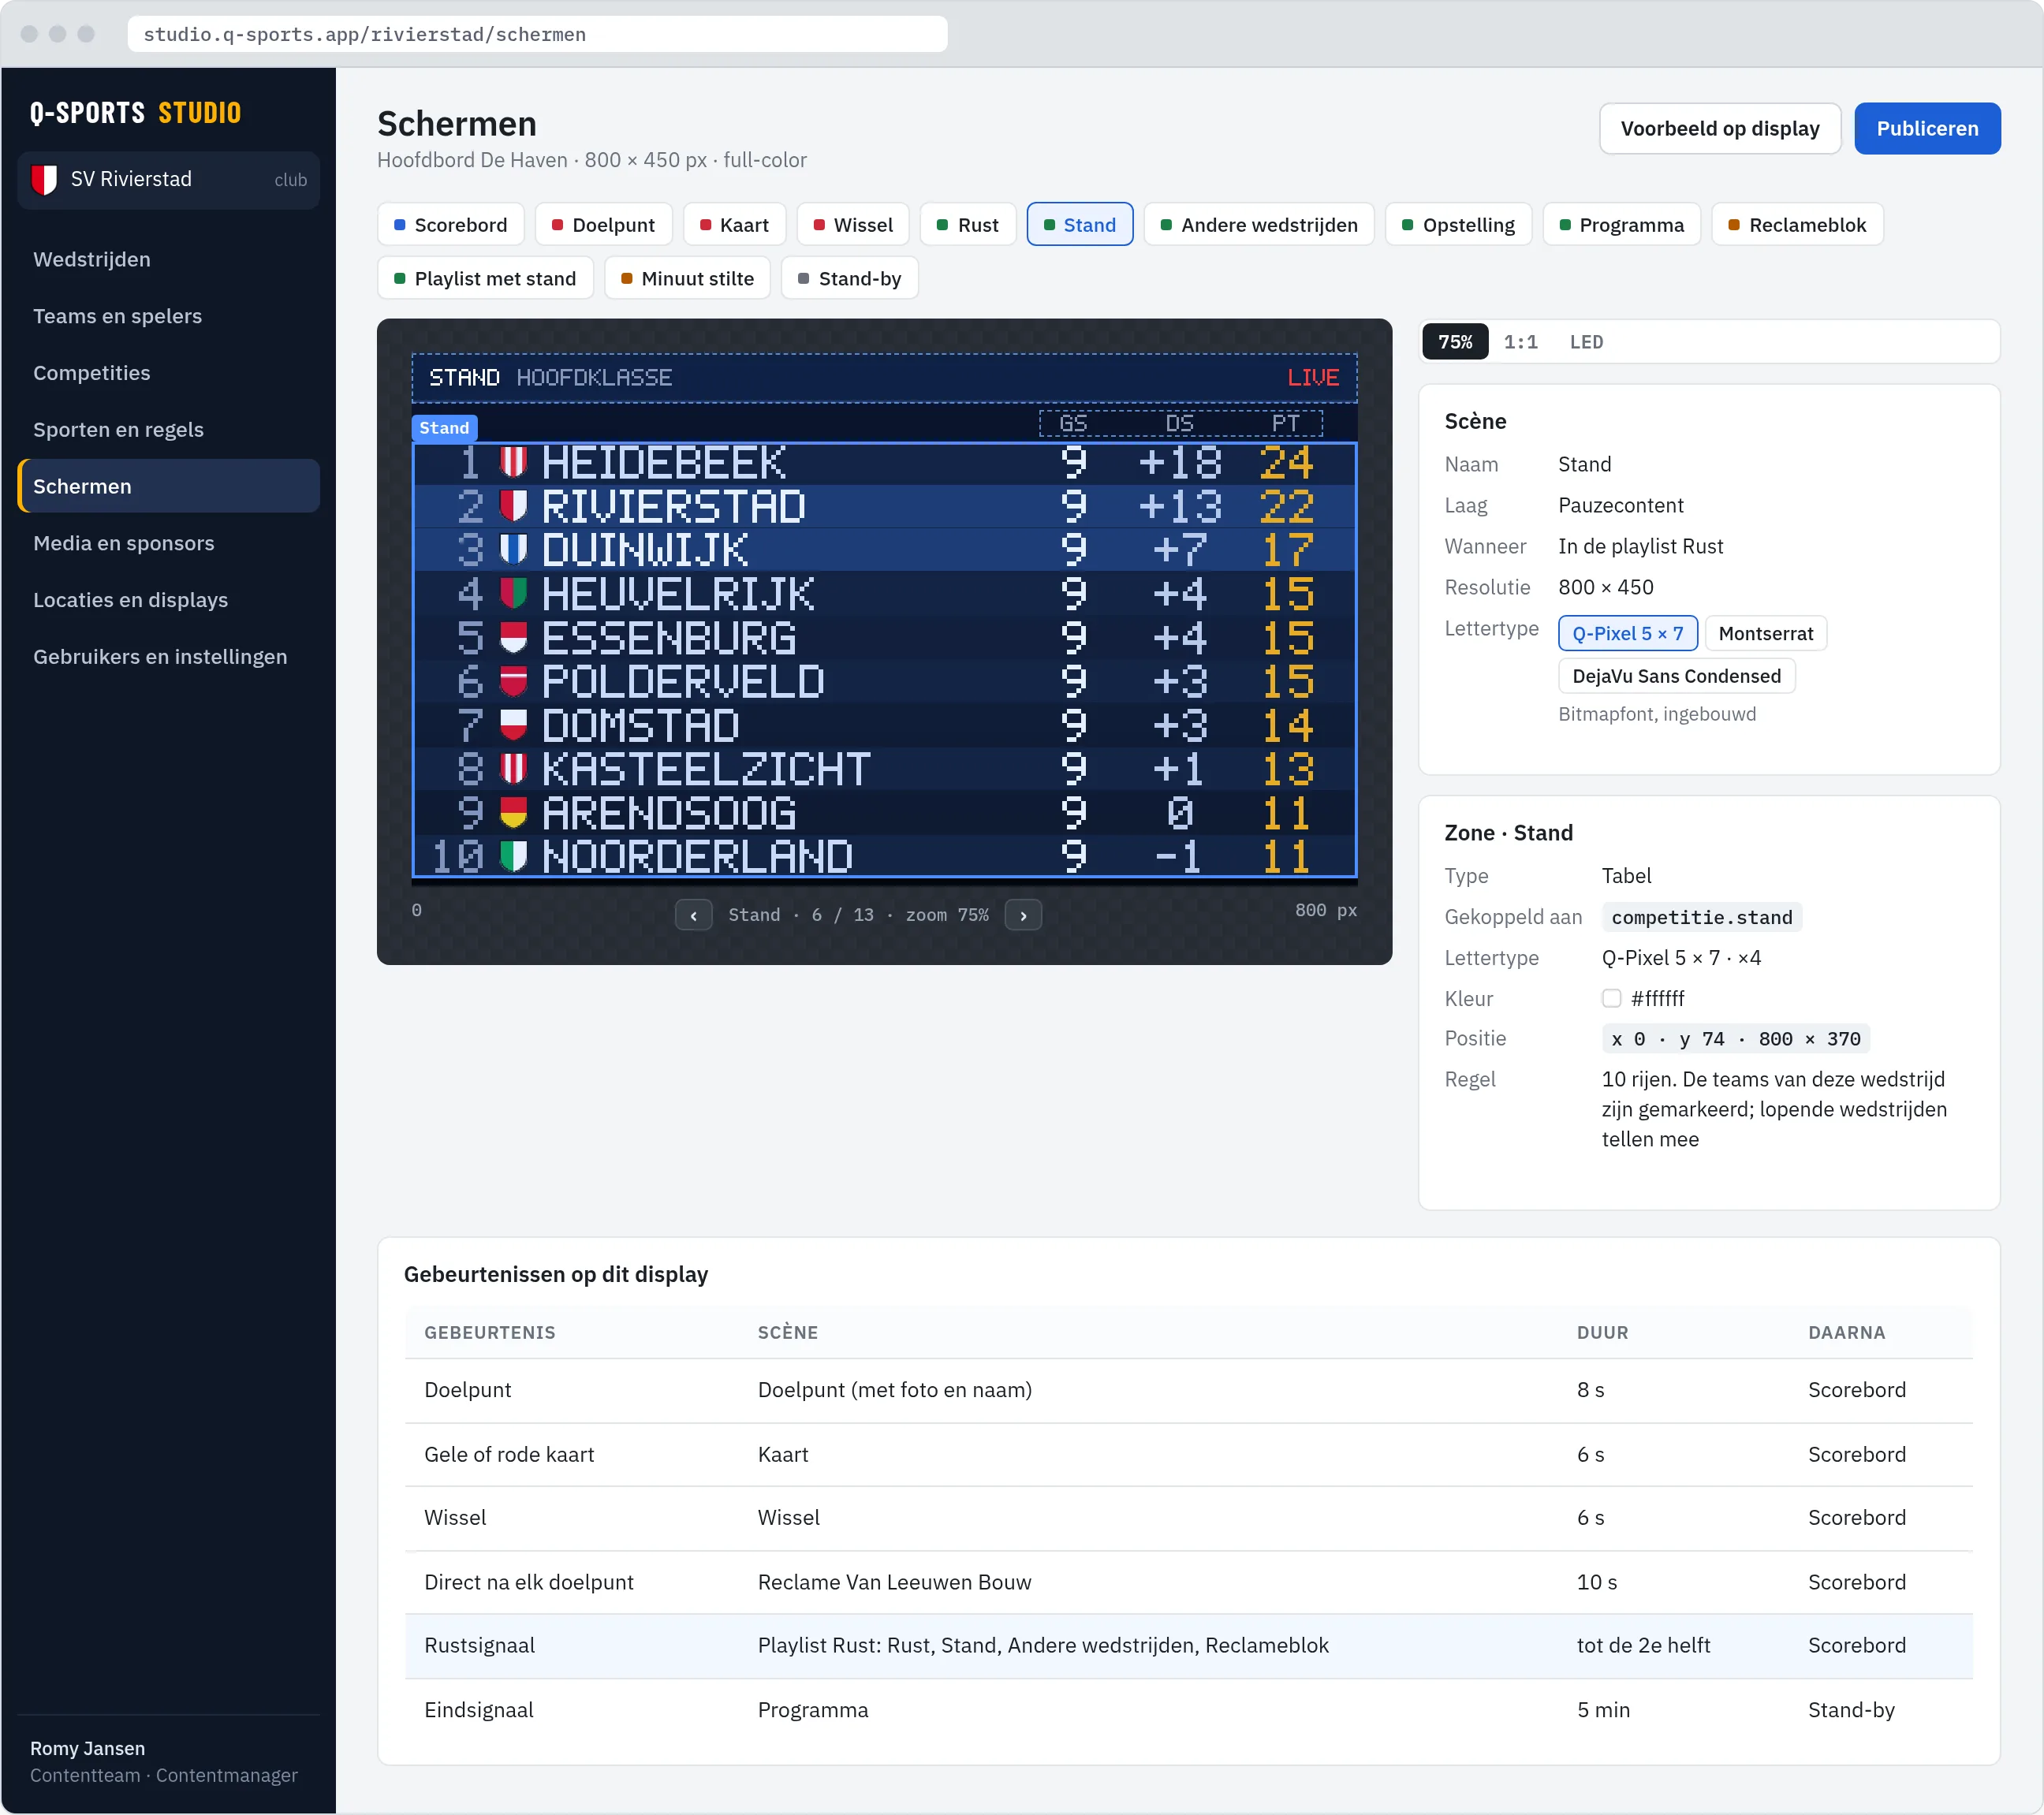Click the Publiceren button
The image size is (2044, 1815).
coord(1927,129)
